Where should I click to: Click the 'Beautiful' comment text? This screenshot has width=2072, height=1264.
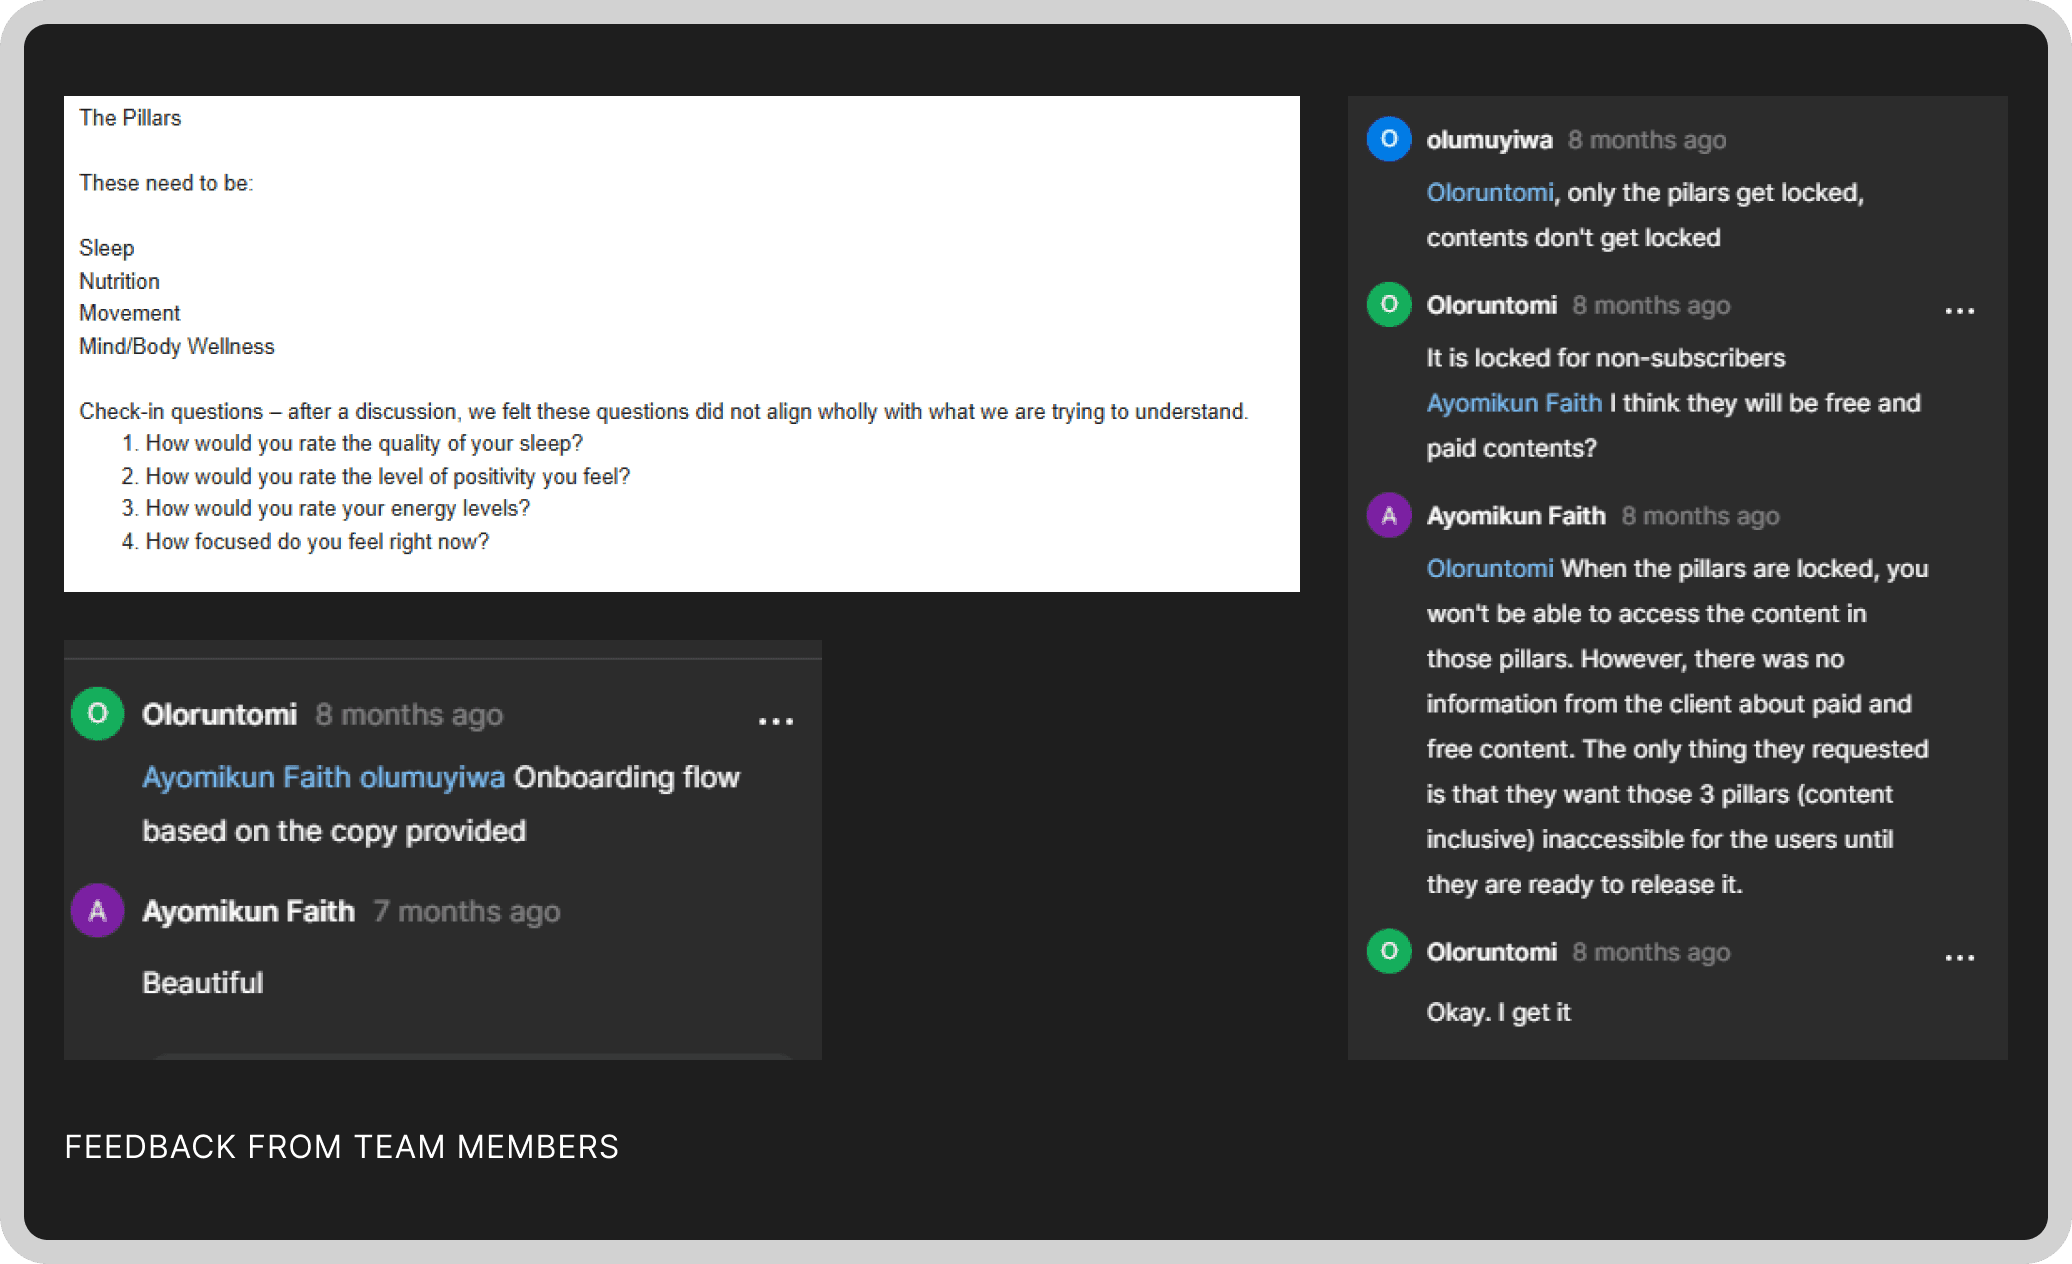click(203, 982)
